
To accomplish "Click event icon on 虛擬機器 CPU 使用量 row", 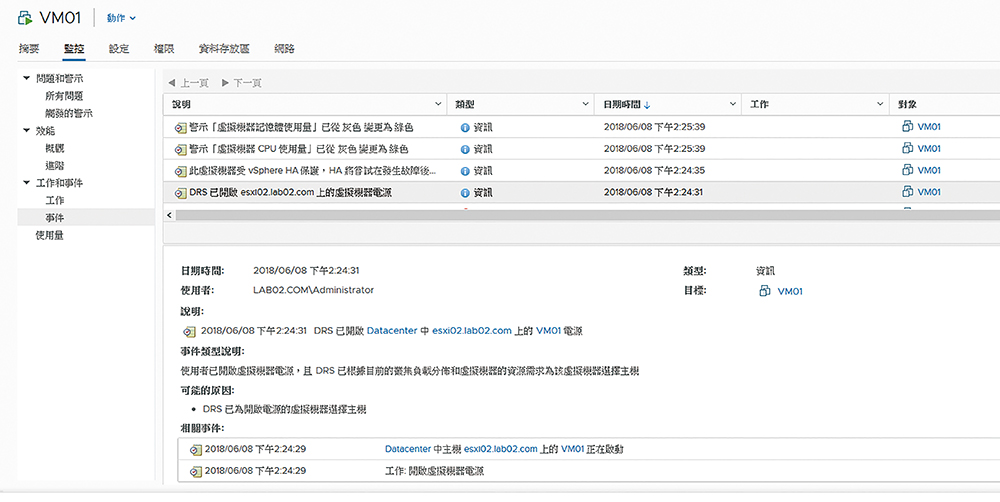I will (180, 149).
